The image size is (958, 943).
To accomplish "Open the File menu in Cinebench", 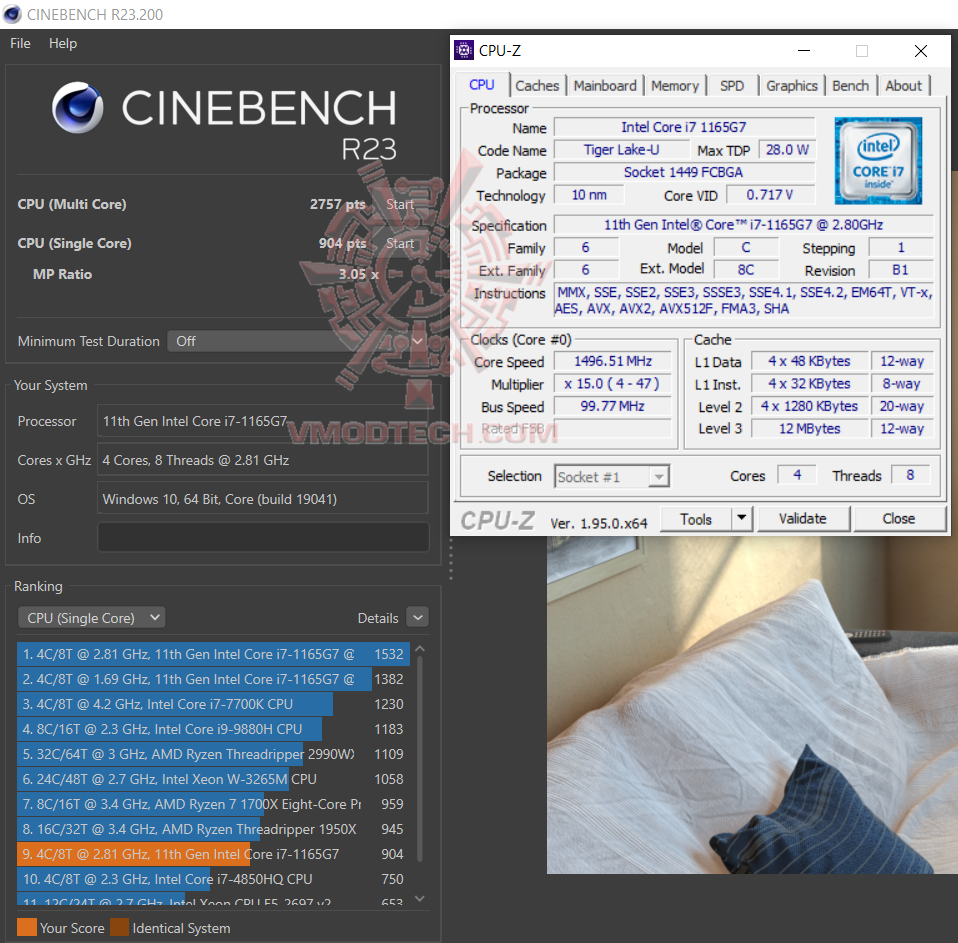I will click(20, 43).
